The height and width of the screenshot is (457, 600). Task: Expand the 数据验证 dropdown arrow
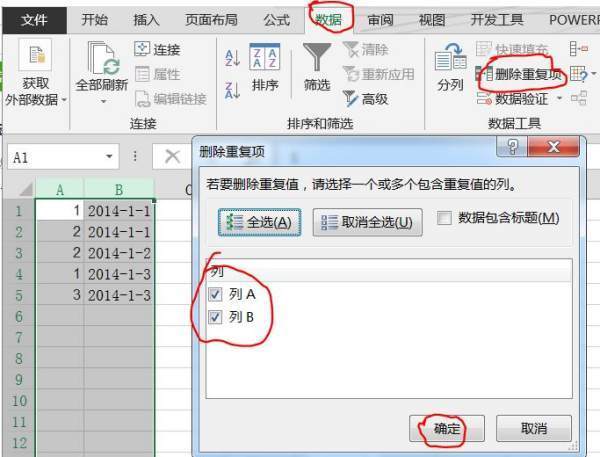point(559,99)
